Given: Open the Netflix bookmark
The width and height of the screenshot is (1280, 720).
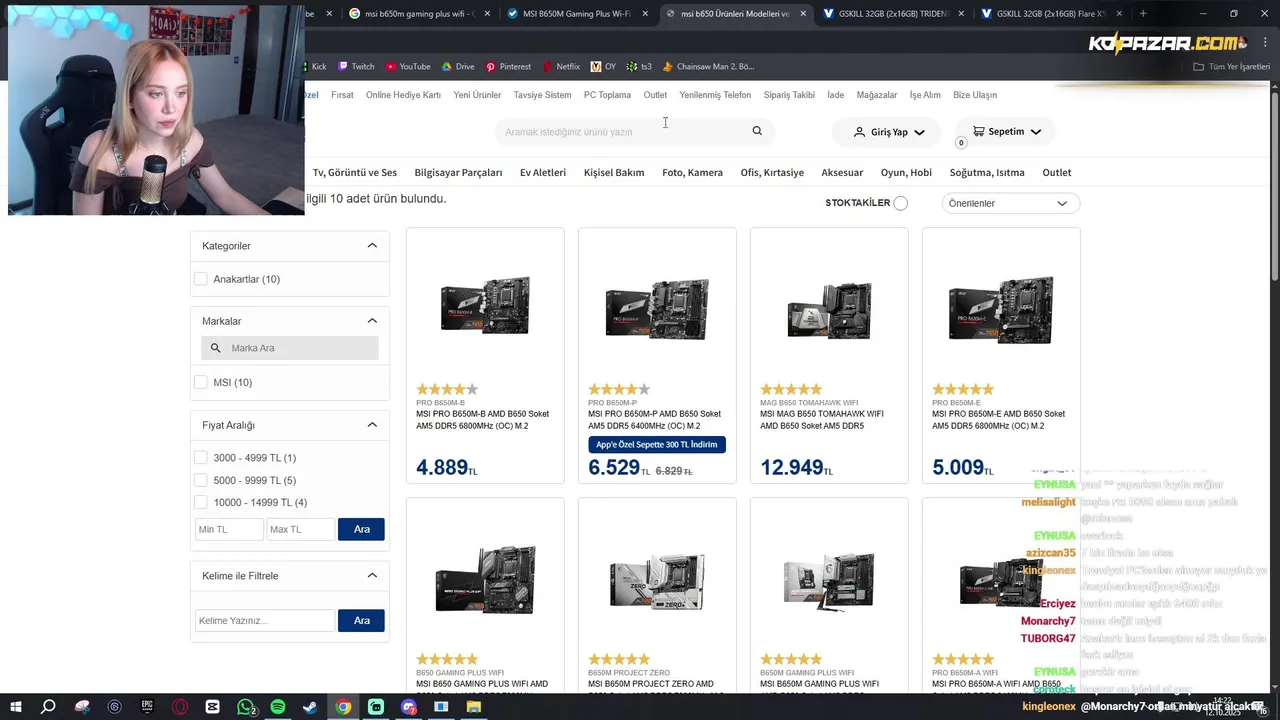Looking at the screenshot, I should click(x=561, y=67).
